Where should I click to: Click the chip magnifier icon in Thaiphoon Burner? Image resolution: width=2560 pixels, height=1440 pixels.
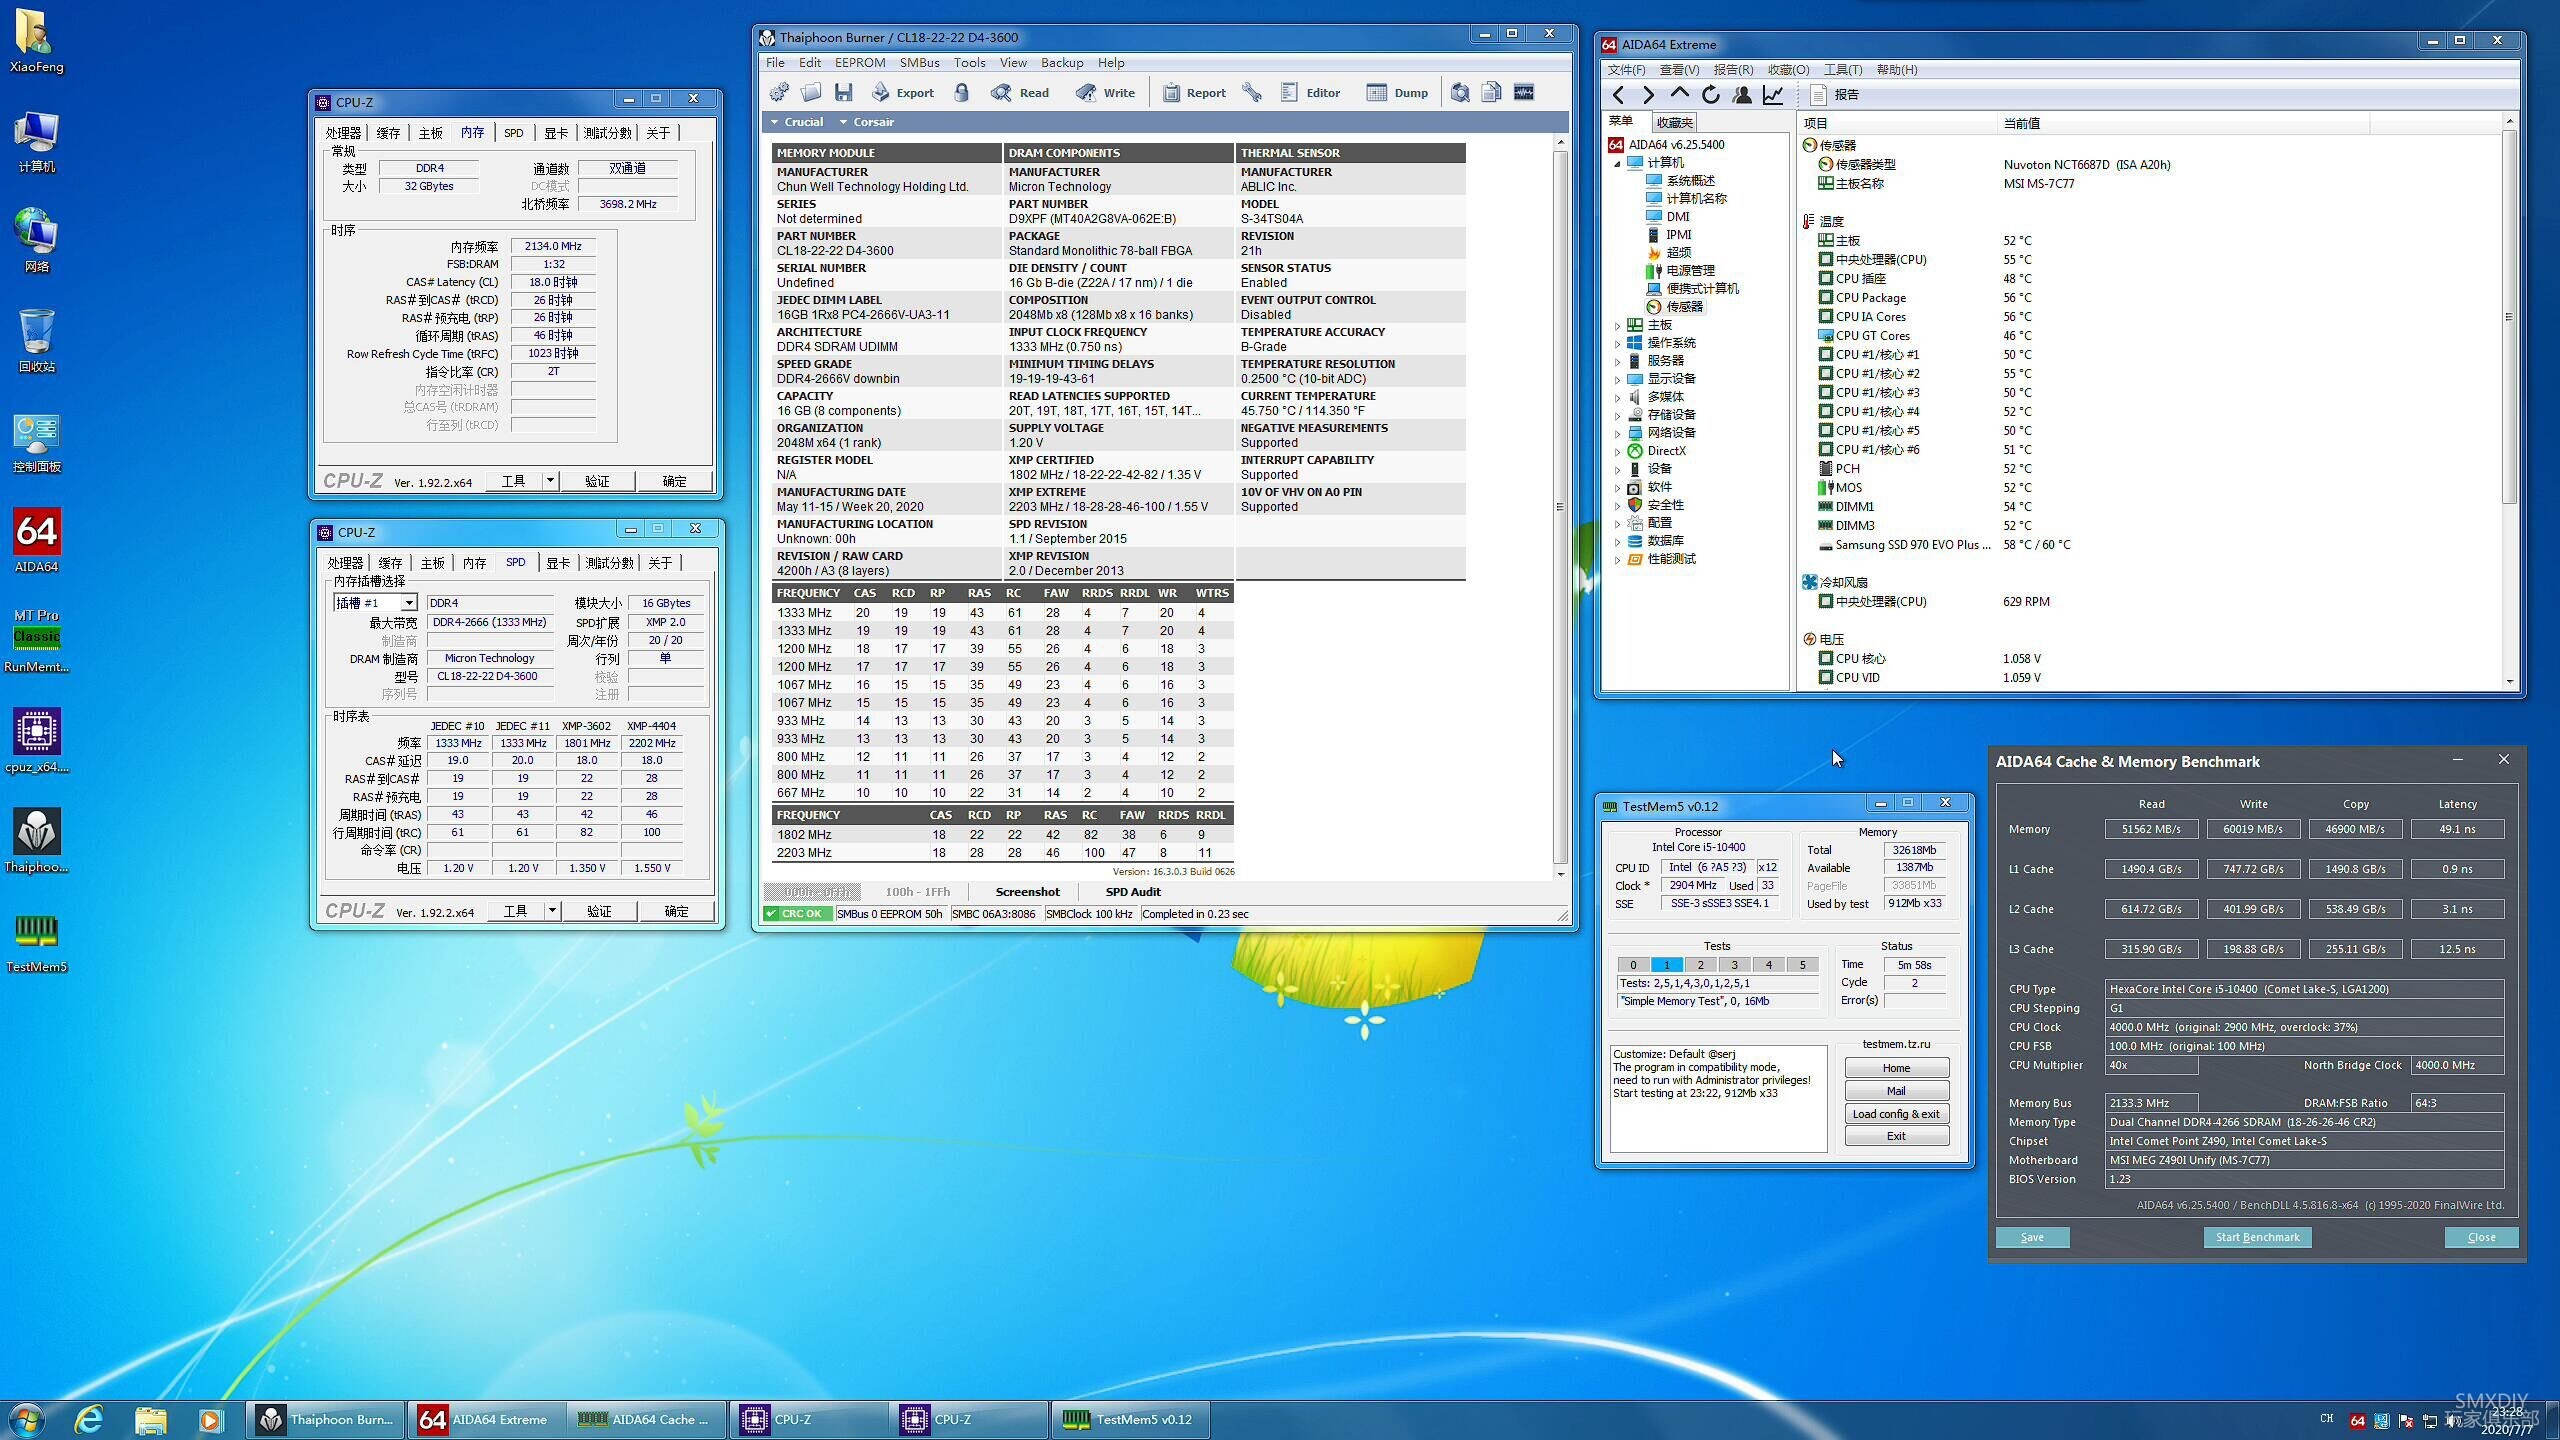tap(1460, 93)
